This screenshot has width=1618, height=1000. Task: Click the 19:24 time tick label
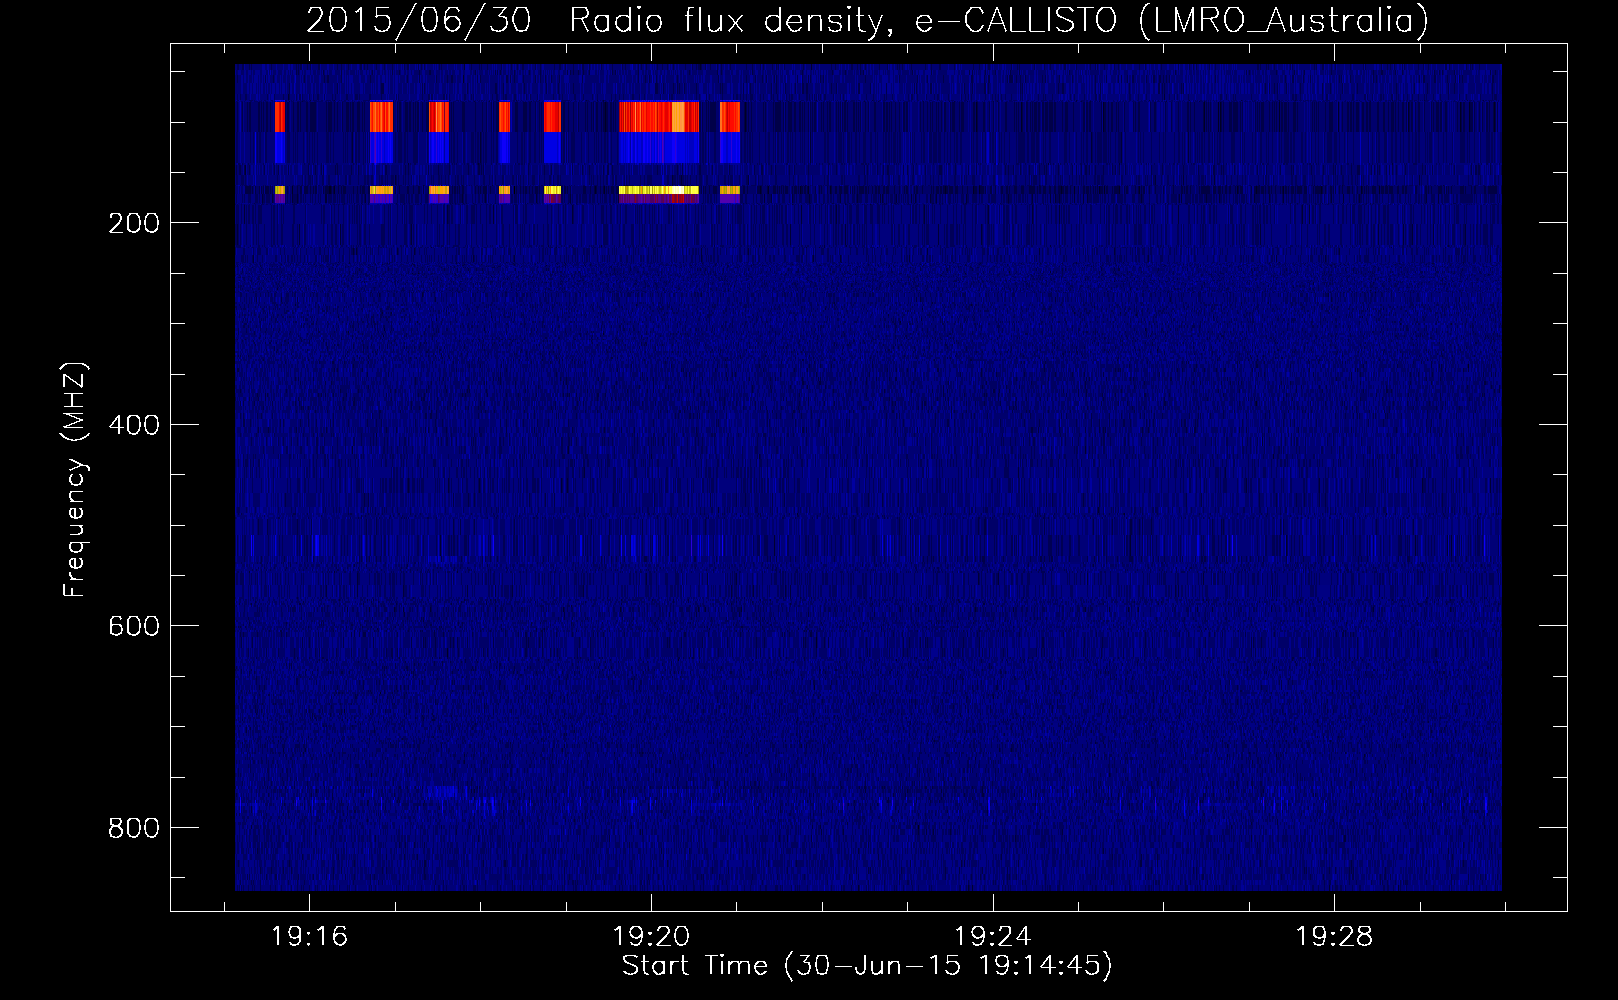click(x=993, y=937)
